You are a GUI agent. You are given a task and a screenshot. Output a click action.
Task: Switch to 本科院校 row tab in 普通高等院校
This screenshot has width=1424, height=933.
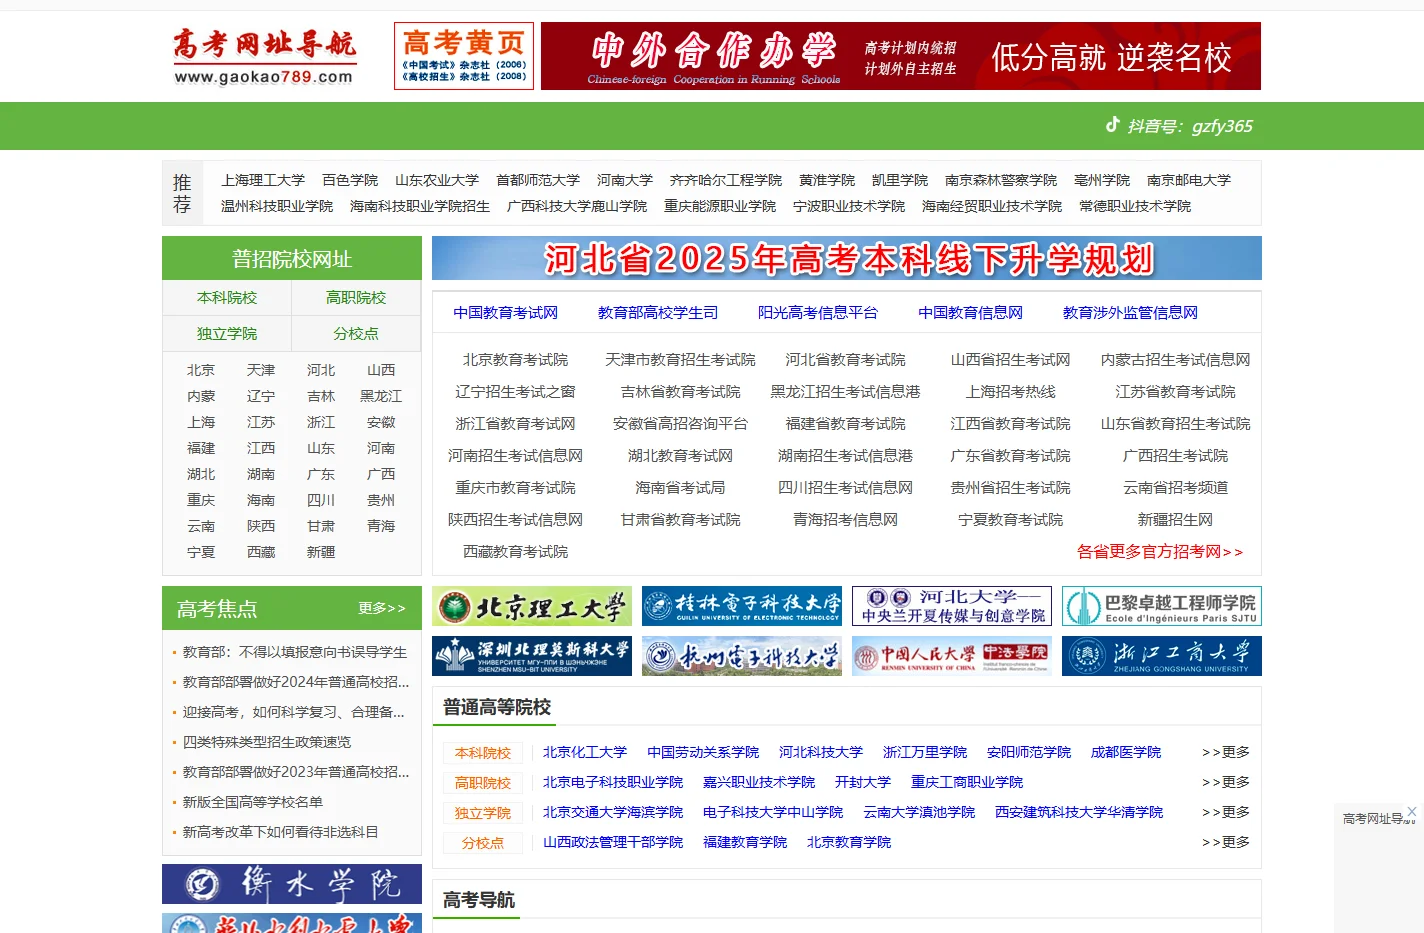pyautogui.click(x=483, y=753)
